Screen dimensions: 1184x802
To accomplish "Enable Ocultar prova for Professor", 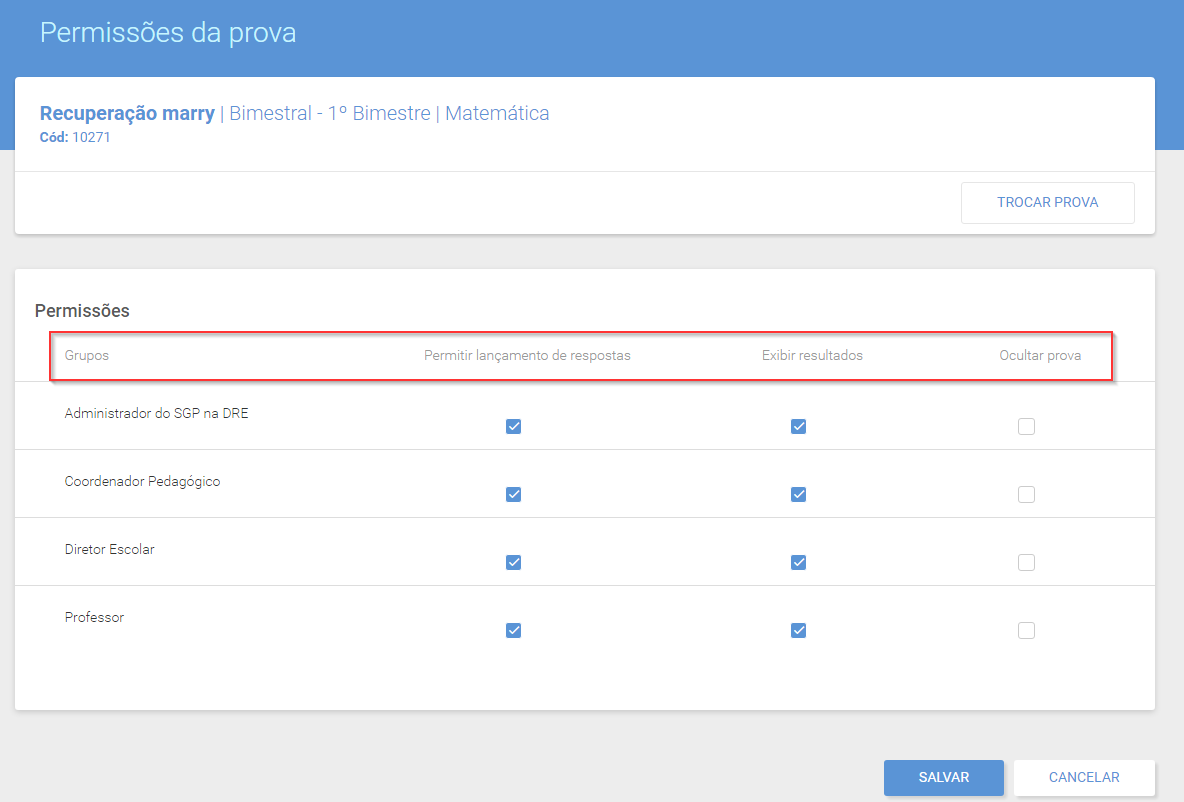I will [1026, 631].
